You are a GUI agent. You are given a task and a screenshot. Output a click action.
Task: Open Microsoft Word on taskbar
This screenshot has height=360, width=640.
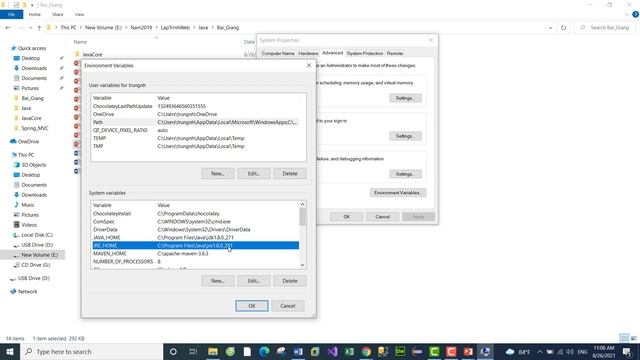tap(298, 351)
